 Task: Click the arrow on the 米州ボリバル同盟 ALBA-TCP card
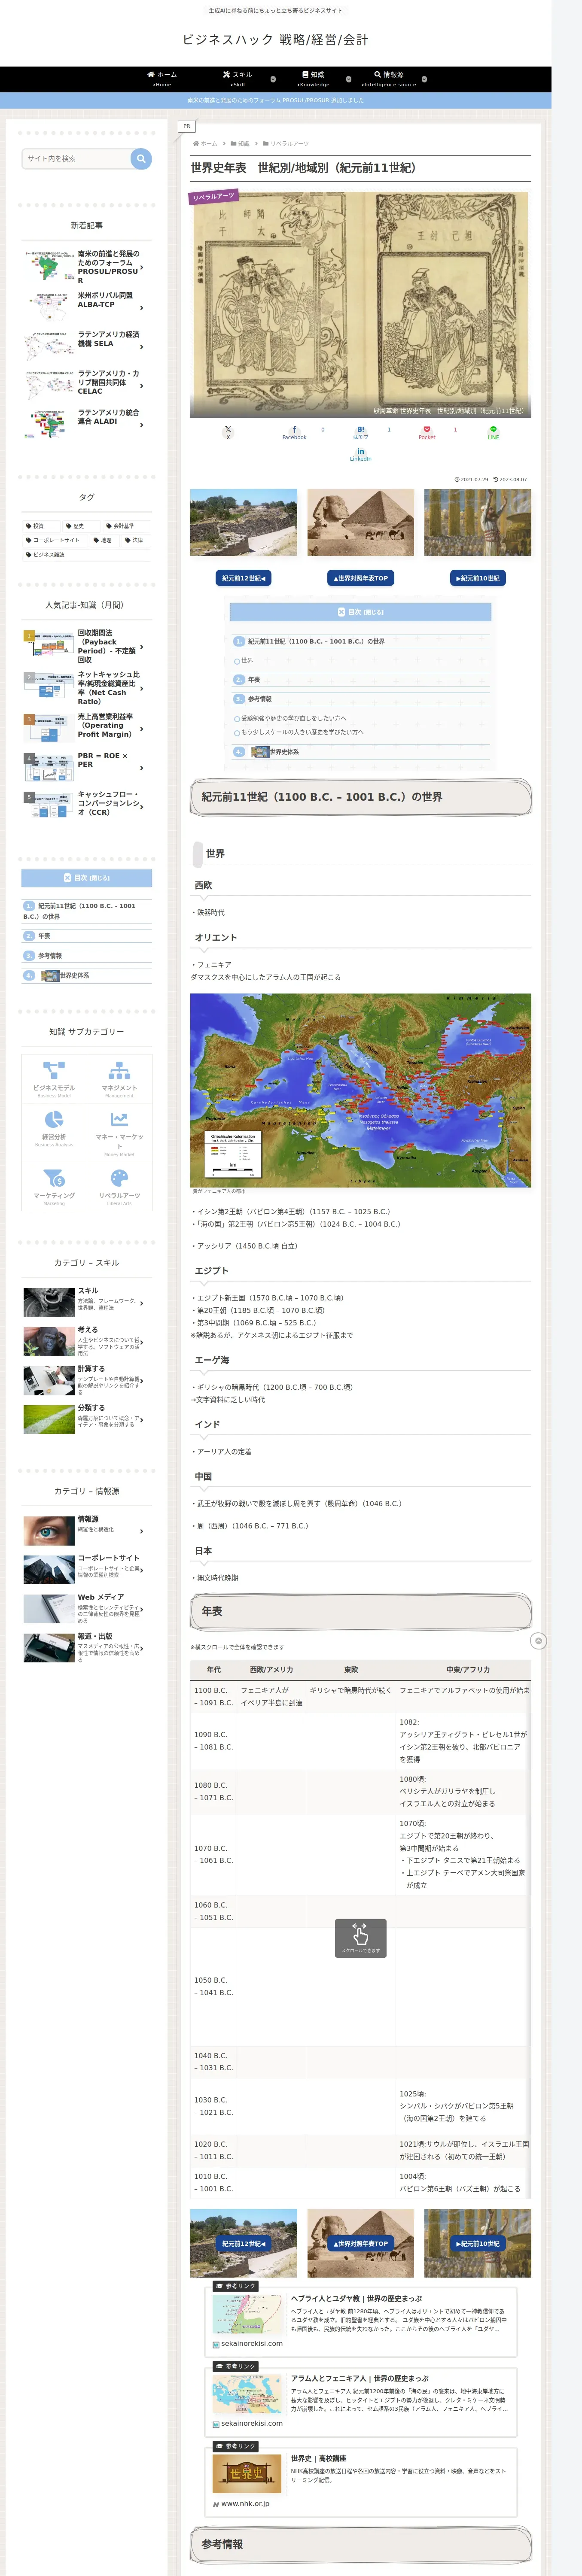click(142, 308)
